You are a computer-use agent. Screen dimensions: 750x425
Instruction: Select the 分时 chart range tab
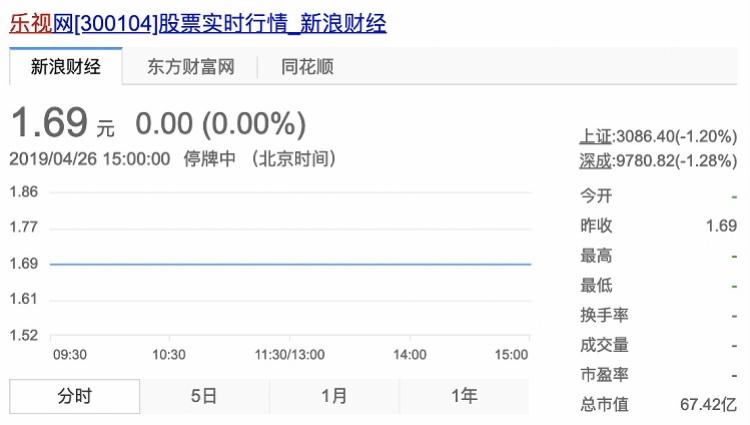click(75, 396)
